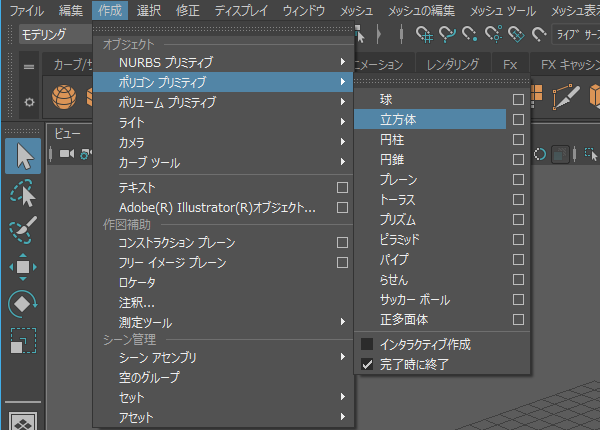The height and width of the screenshot is (430, 600).
Task: Choose ロケータ from the menu
Action: (x=140, y=282)
